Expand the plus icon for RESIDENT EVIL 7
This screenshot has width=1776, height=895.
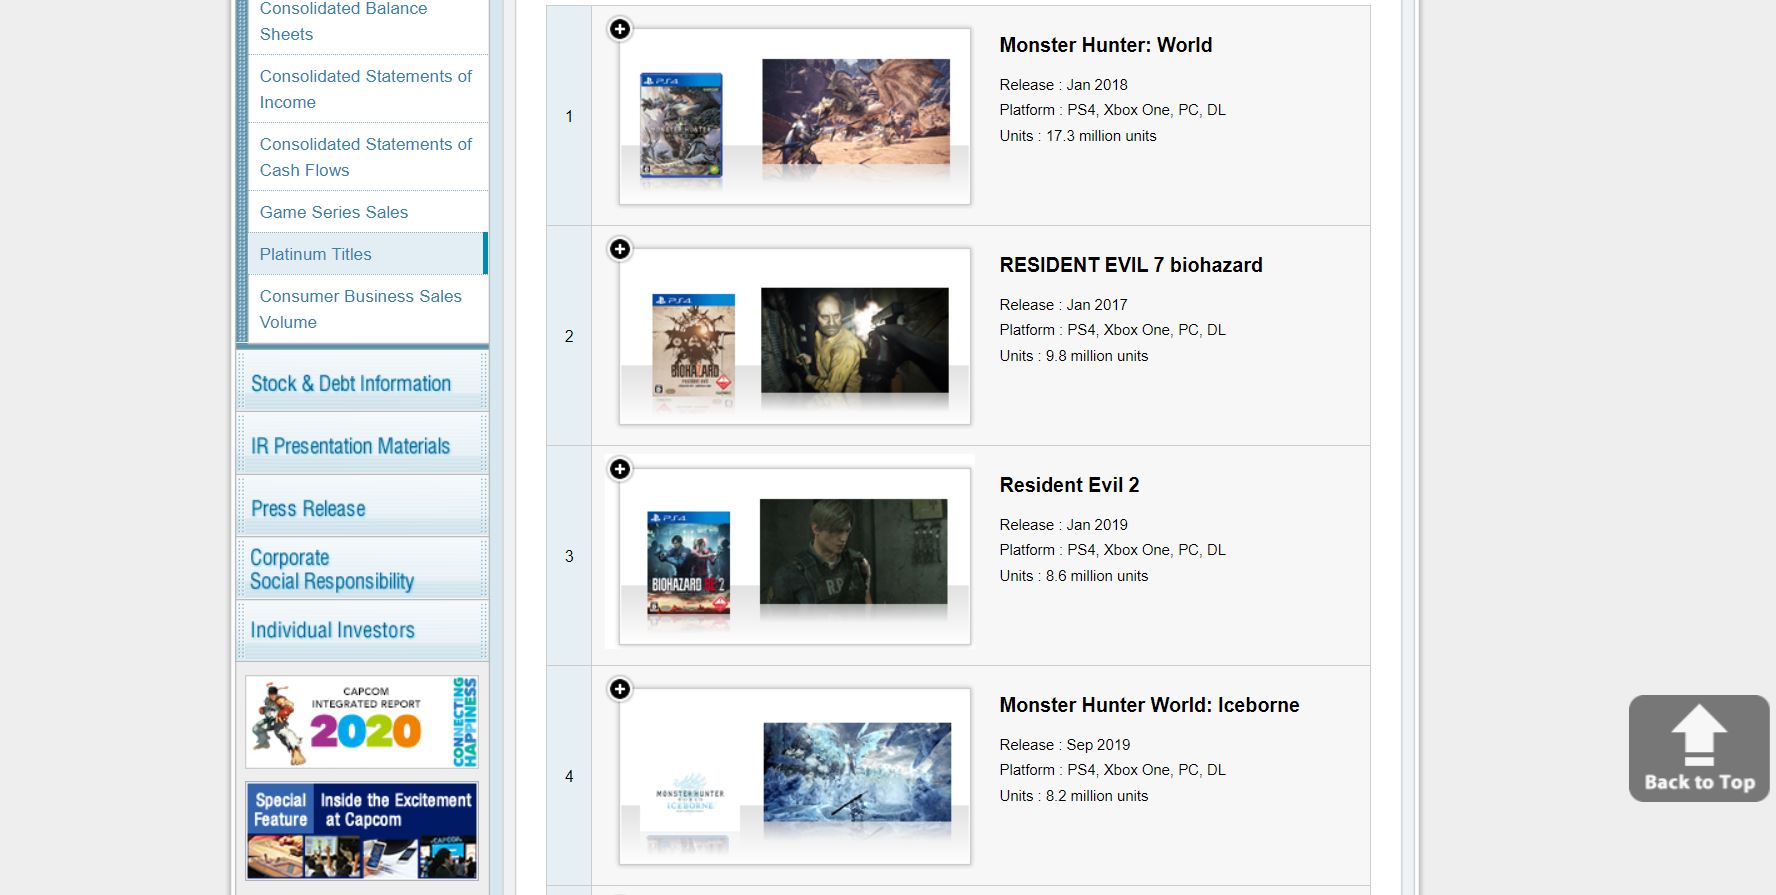click(620, 249)
